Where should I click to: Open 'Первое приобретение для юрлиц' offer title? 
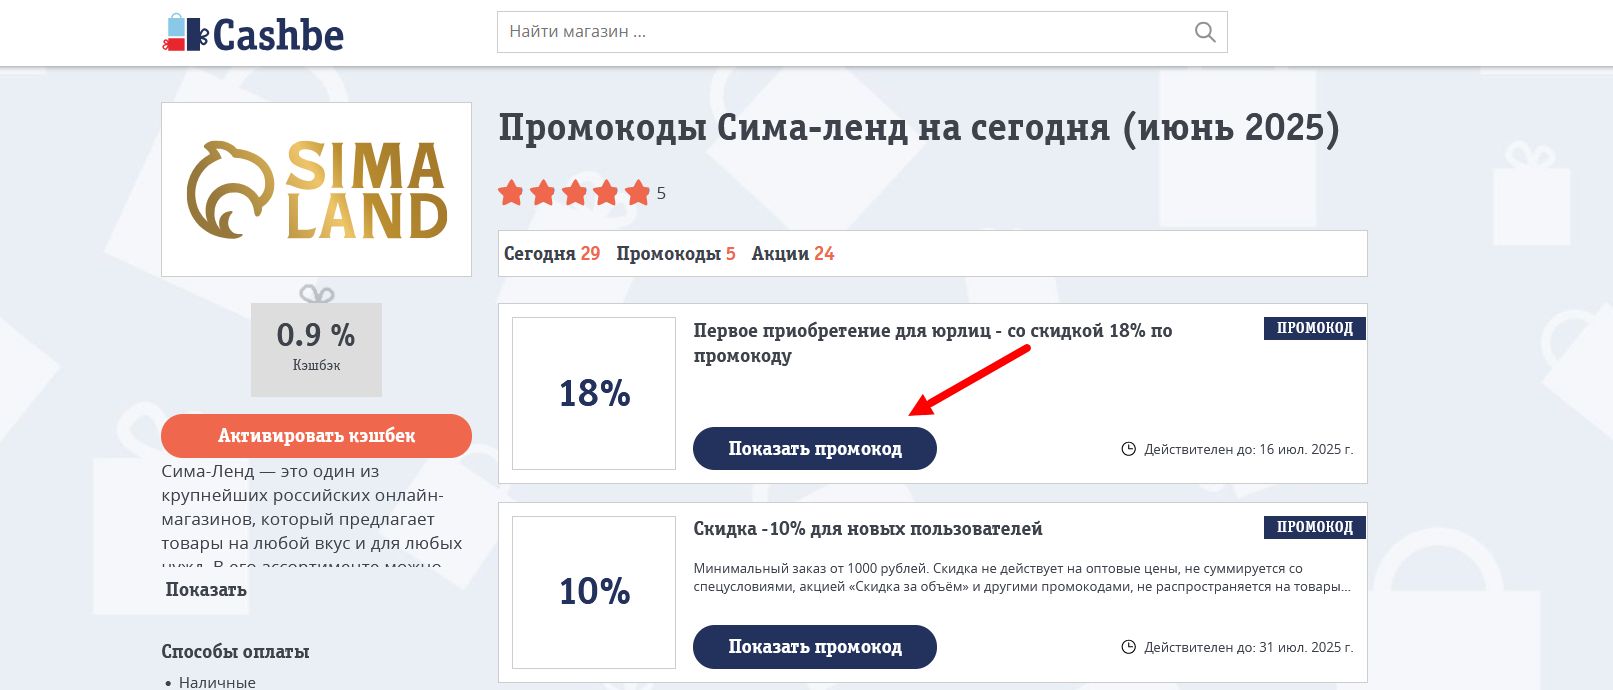pyautogui.click(x=933, y=343)
